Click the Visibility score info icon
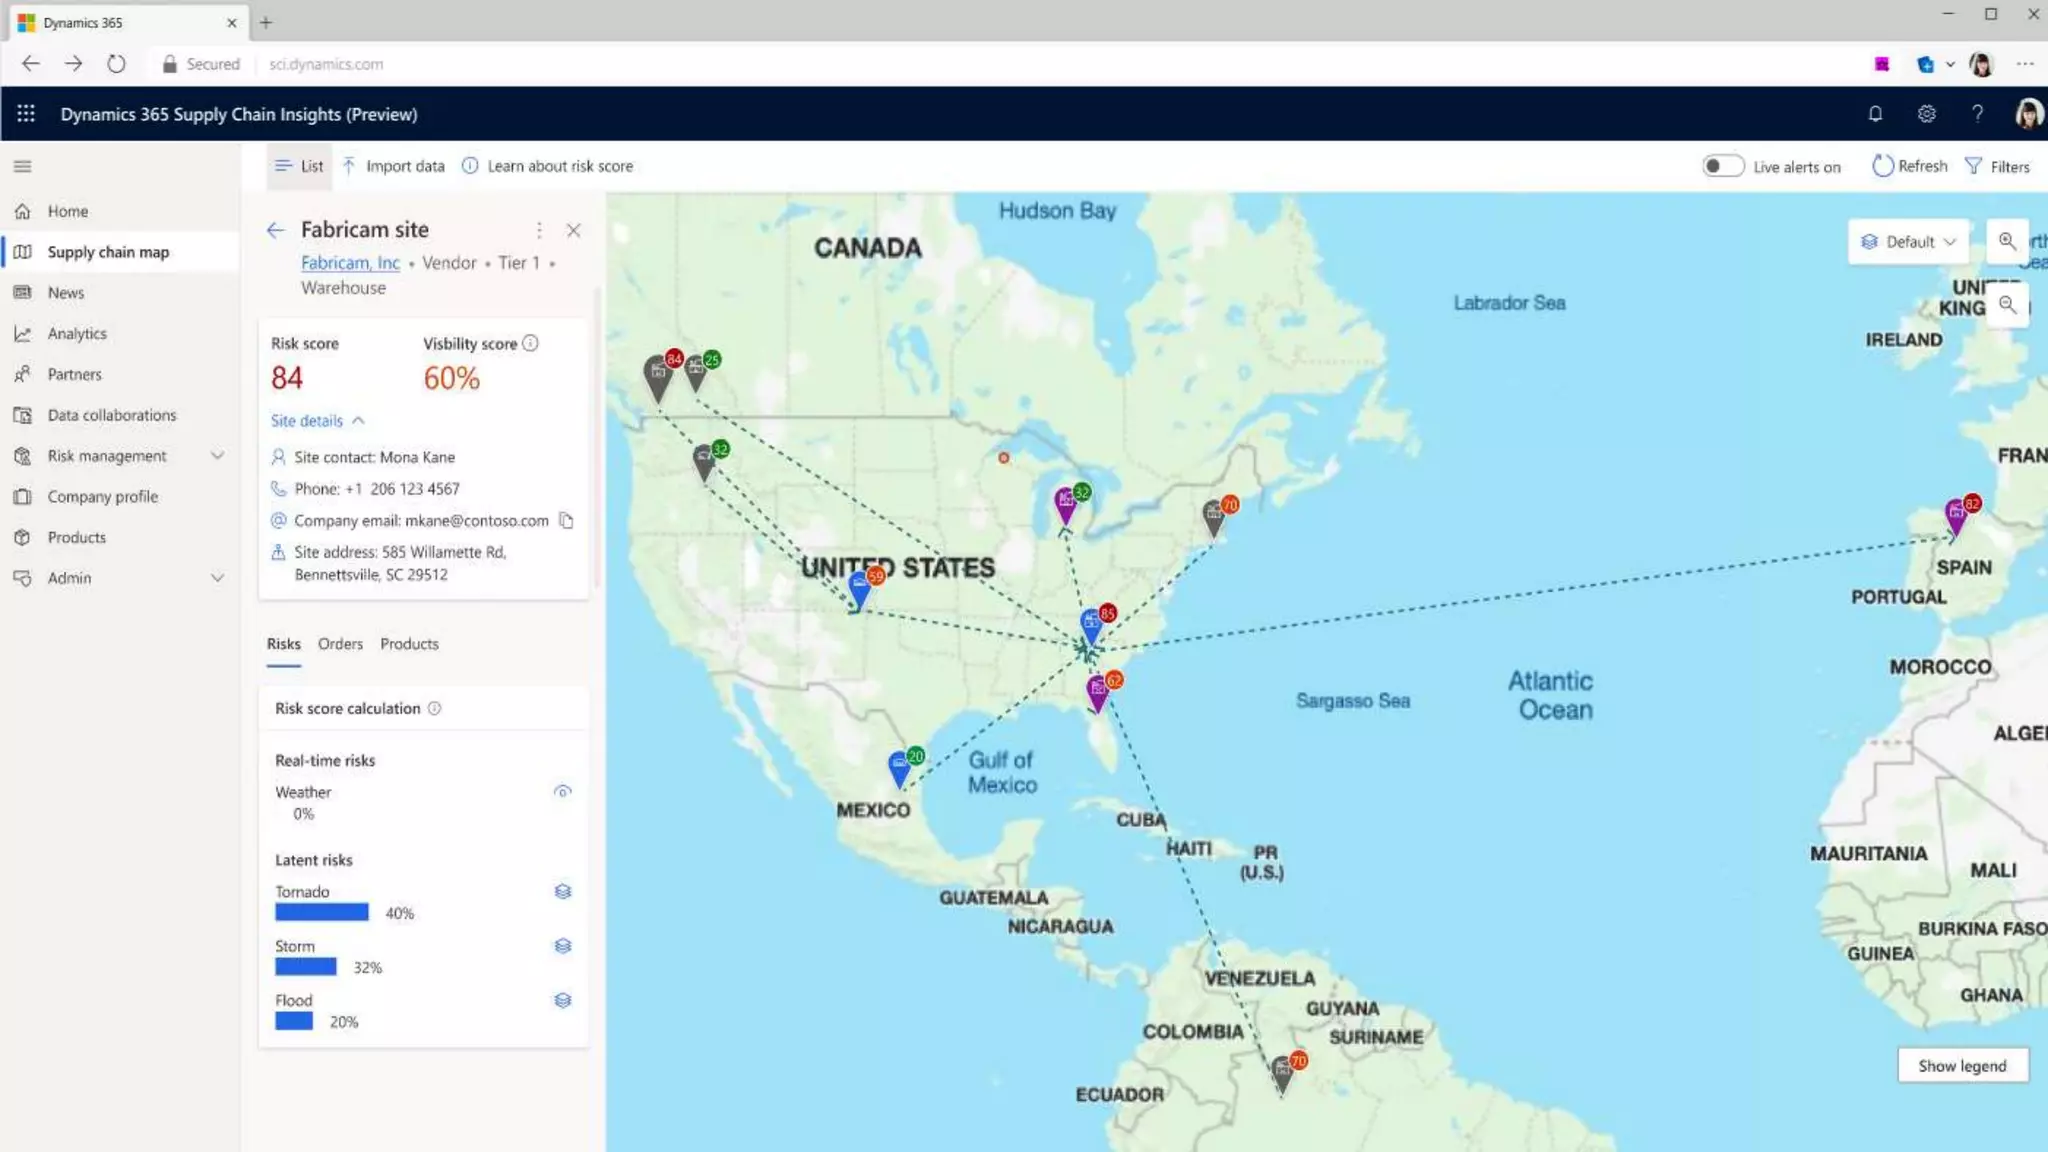Screen dimensions: 2048x1152 [x=531, y=343]
